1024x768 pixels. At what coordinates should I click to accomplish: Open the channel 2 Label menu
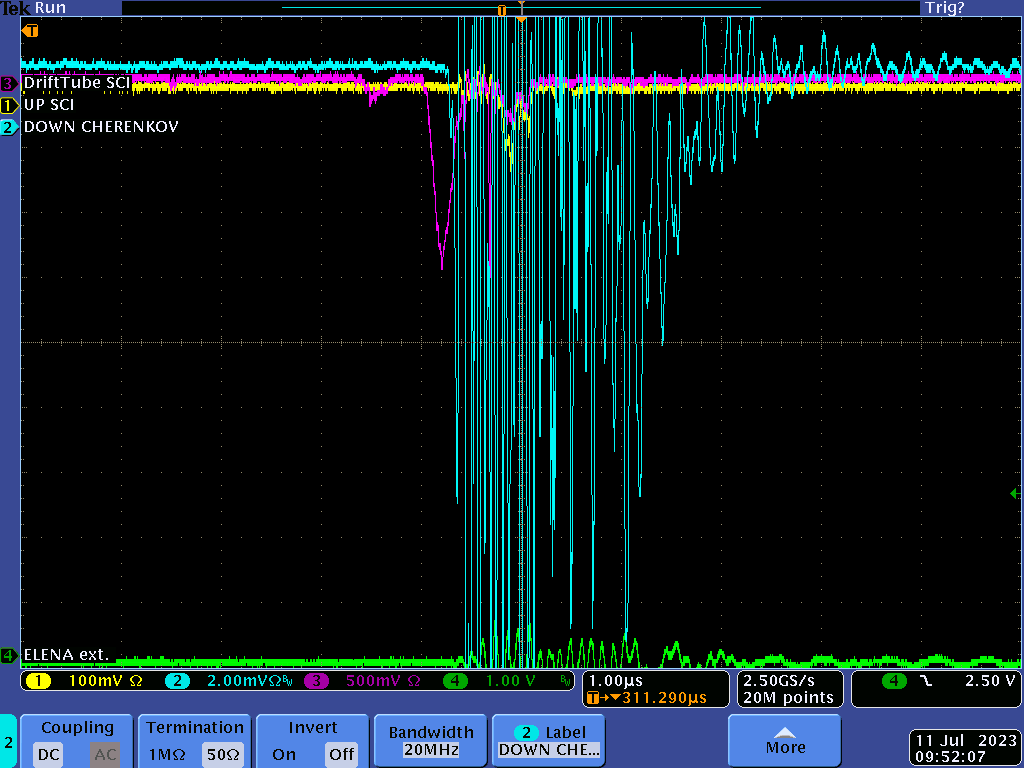click(x=549, y=741)
